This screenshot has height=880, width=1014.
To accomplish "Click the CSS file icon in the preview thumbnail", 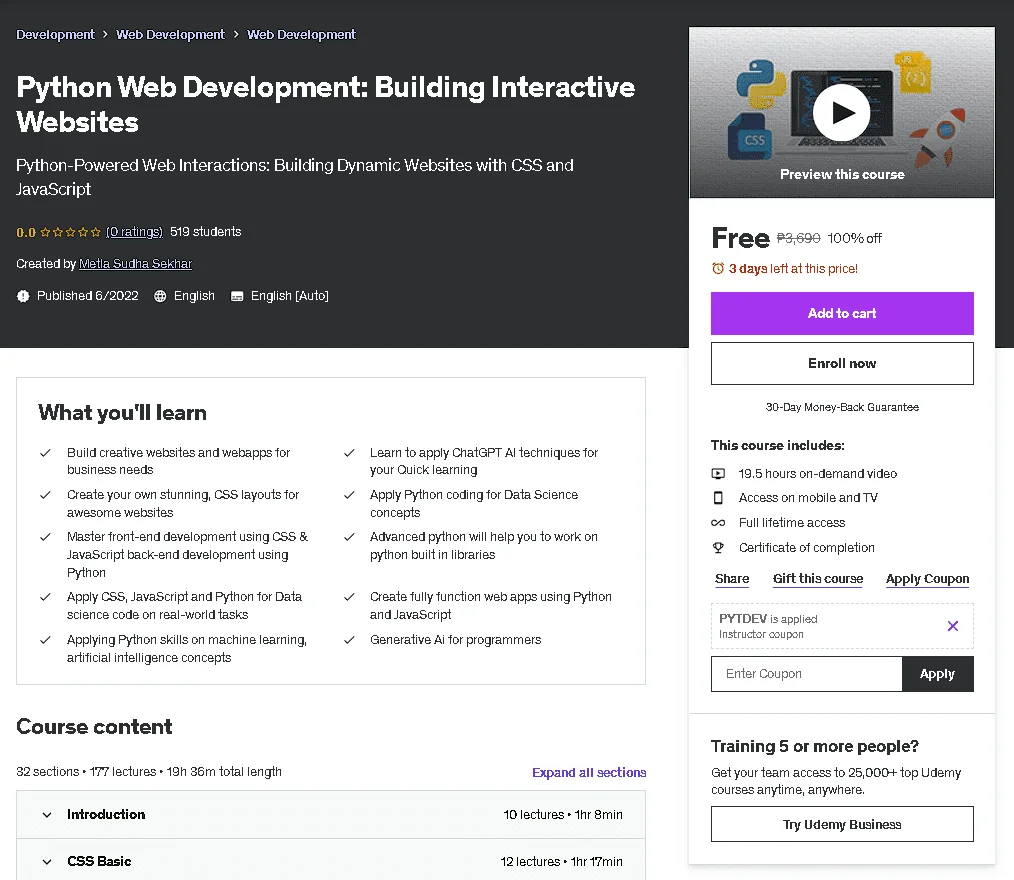I will click(x=751, y=136).
